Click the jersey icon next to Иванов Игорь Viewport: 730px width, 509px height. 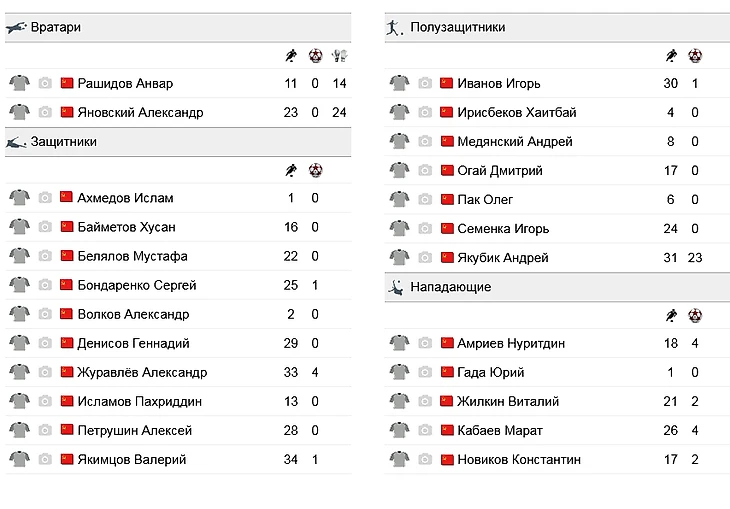tap(399, 83)
